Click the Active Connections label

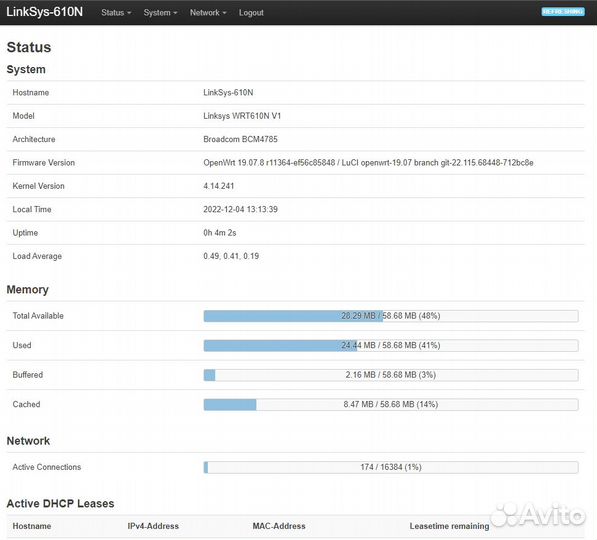[46, 467]
